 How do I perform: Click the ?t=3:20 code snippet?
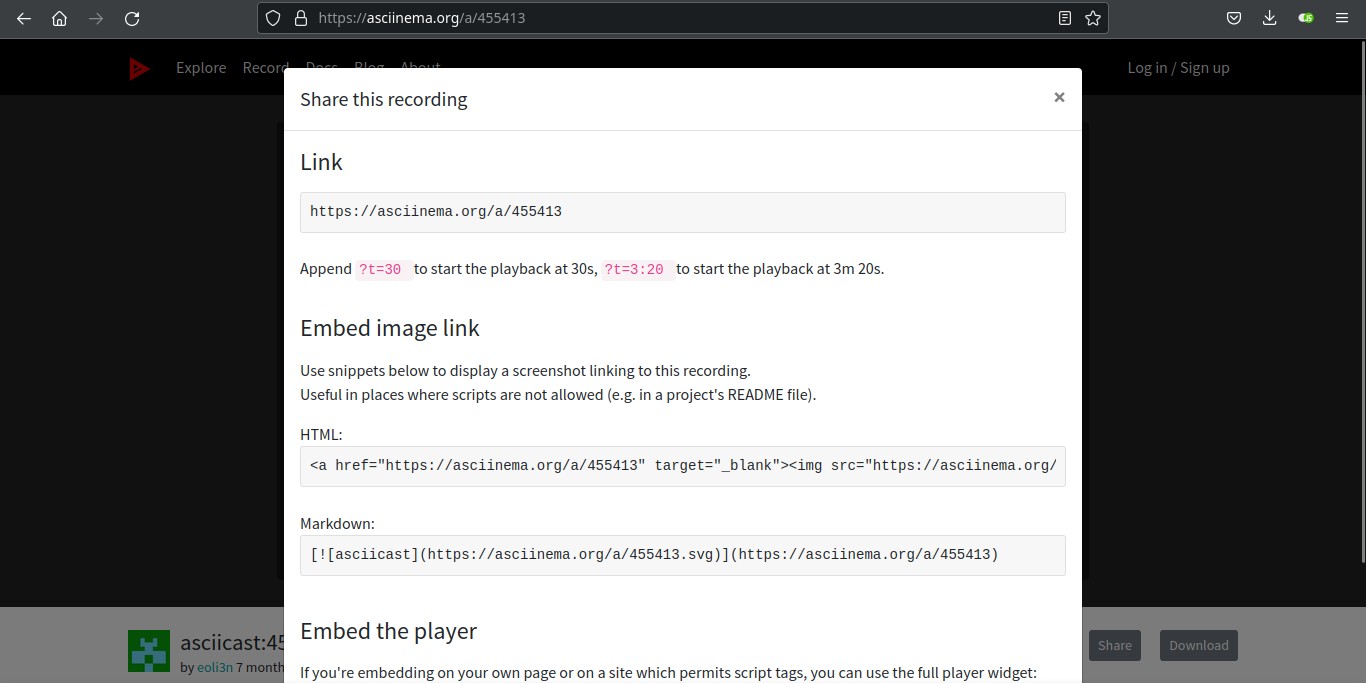tap(638, 269)
